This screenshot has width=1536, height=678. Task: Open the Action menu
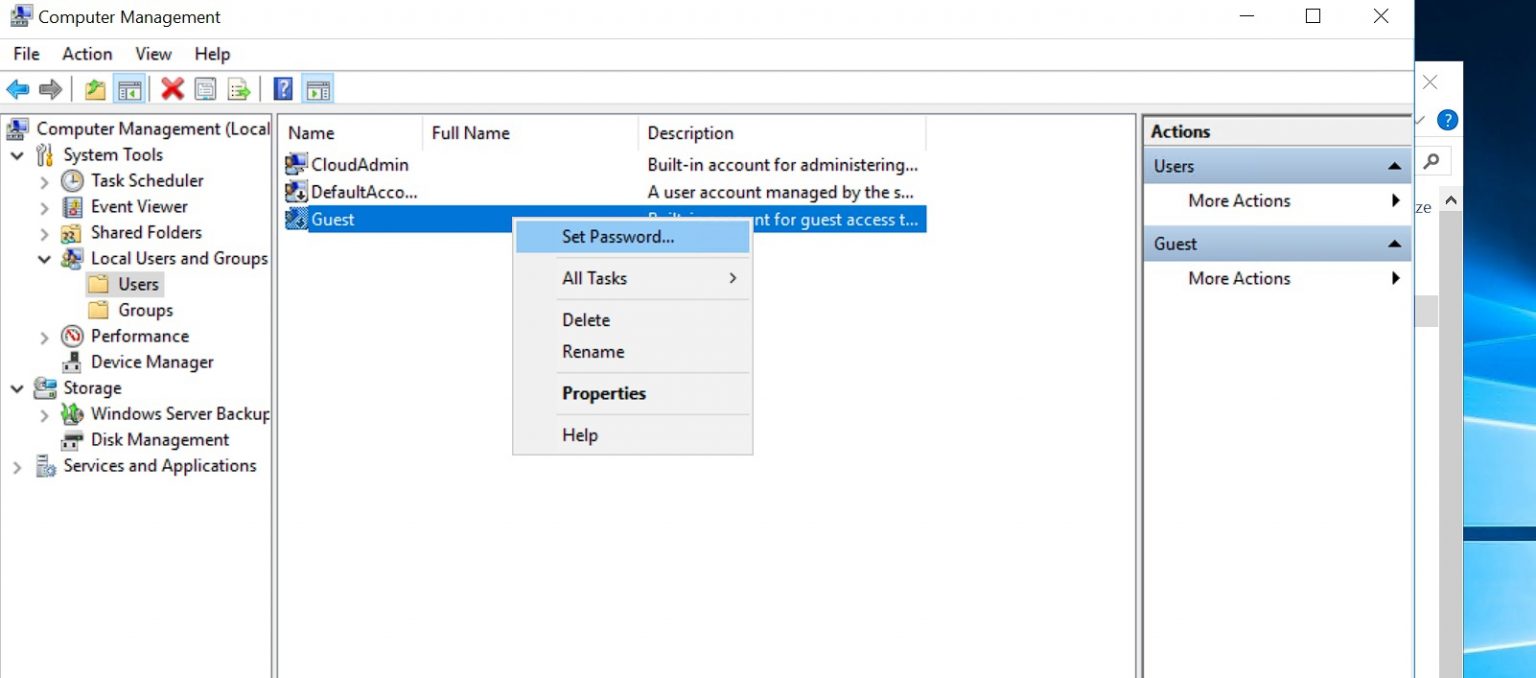pos(86,54)
